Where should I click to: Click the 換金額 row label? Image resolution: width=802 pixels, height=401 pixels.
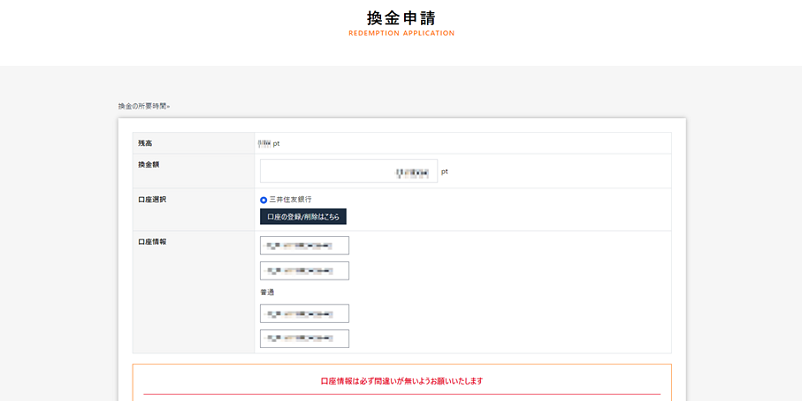pos(148,165)
